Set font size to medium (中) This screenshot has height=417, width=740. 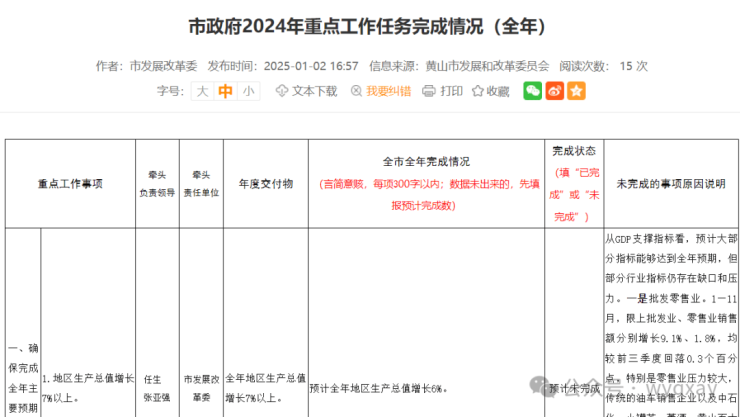click(x=225, y=91)
